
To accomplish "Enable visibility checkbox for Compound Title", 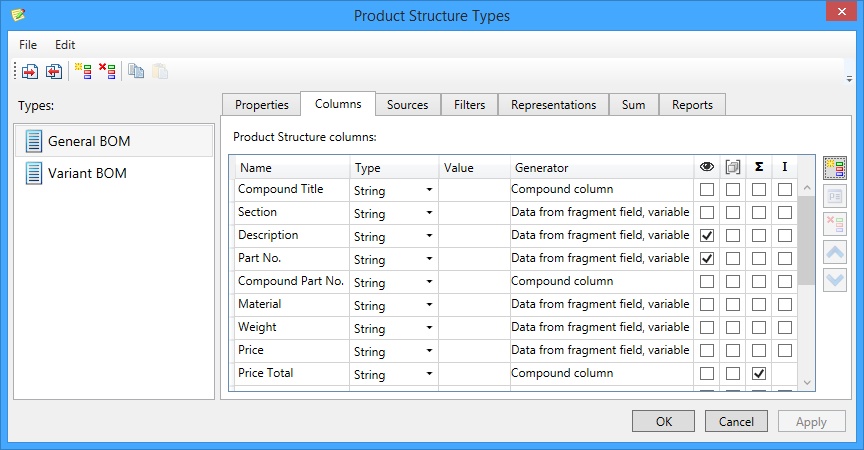I will coord(707,190).
